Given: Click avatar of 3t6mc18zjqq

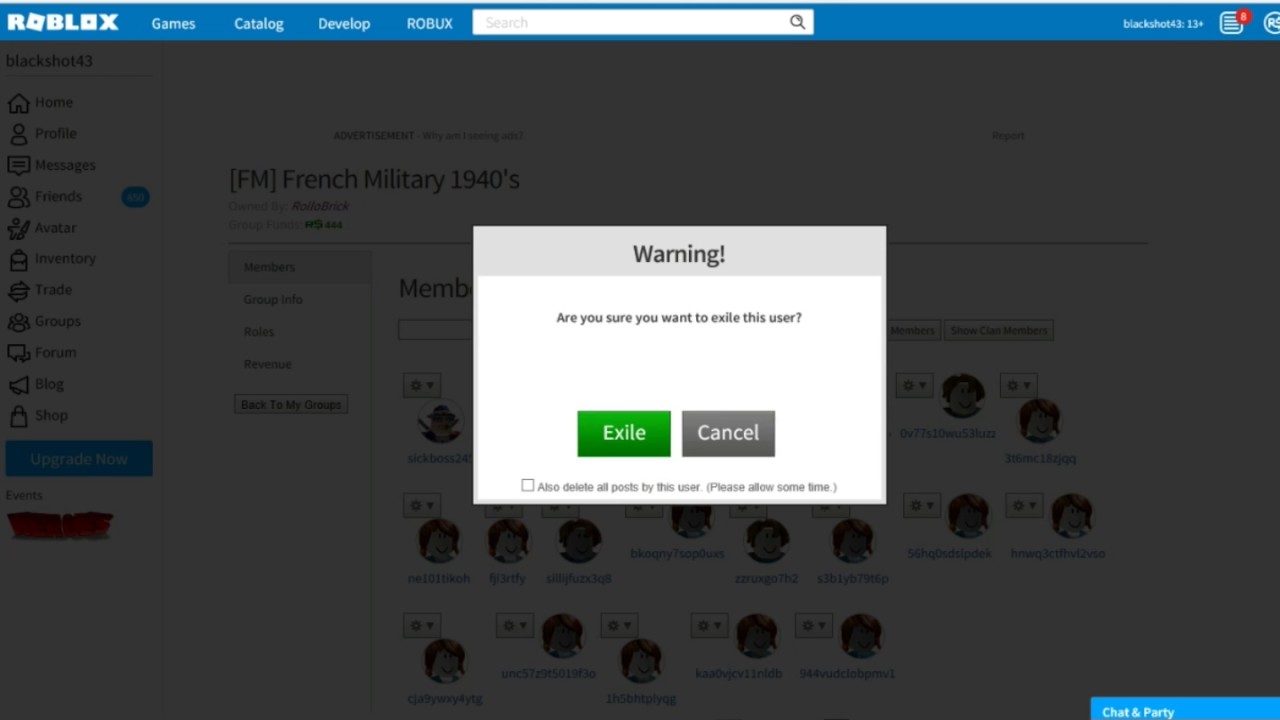Looking at the screenshot, I should coord(1040,421).
